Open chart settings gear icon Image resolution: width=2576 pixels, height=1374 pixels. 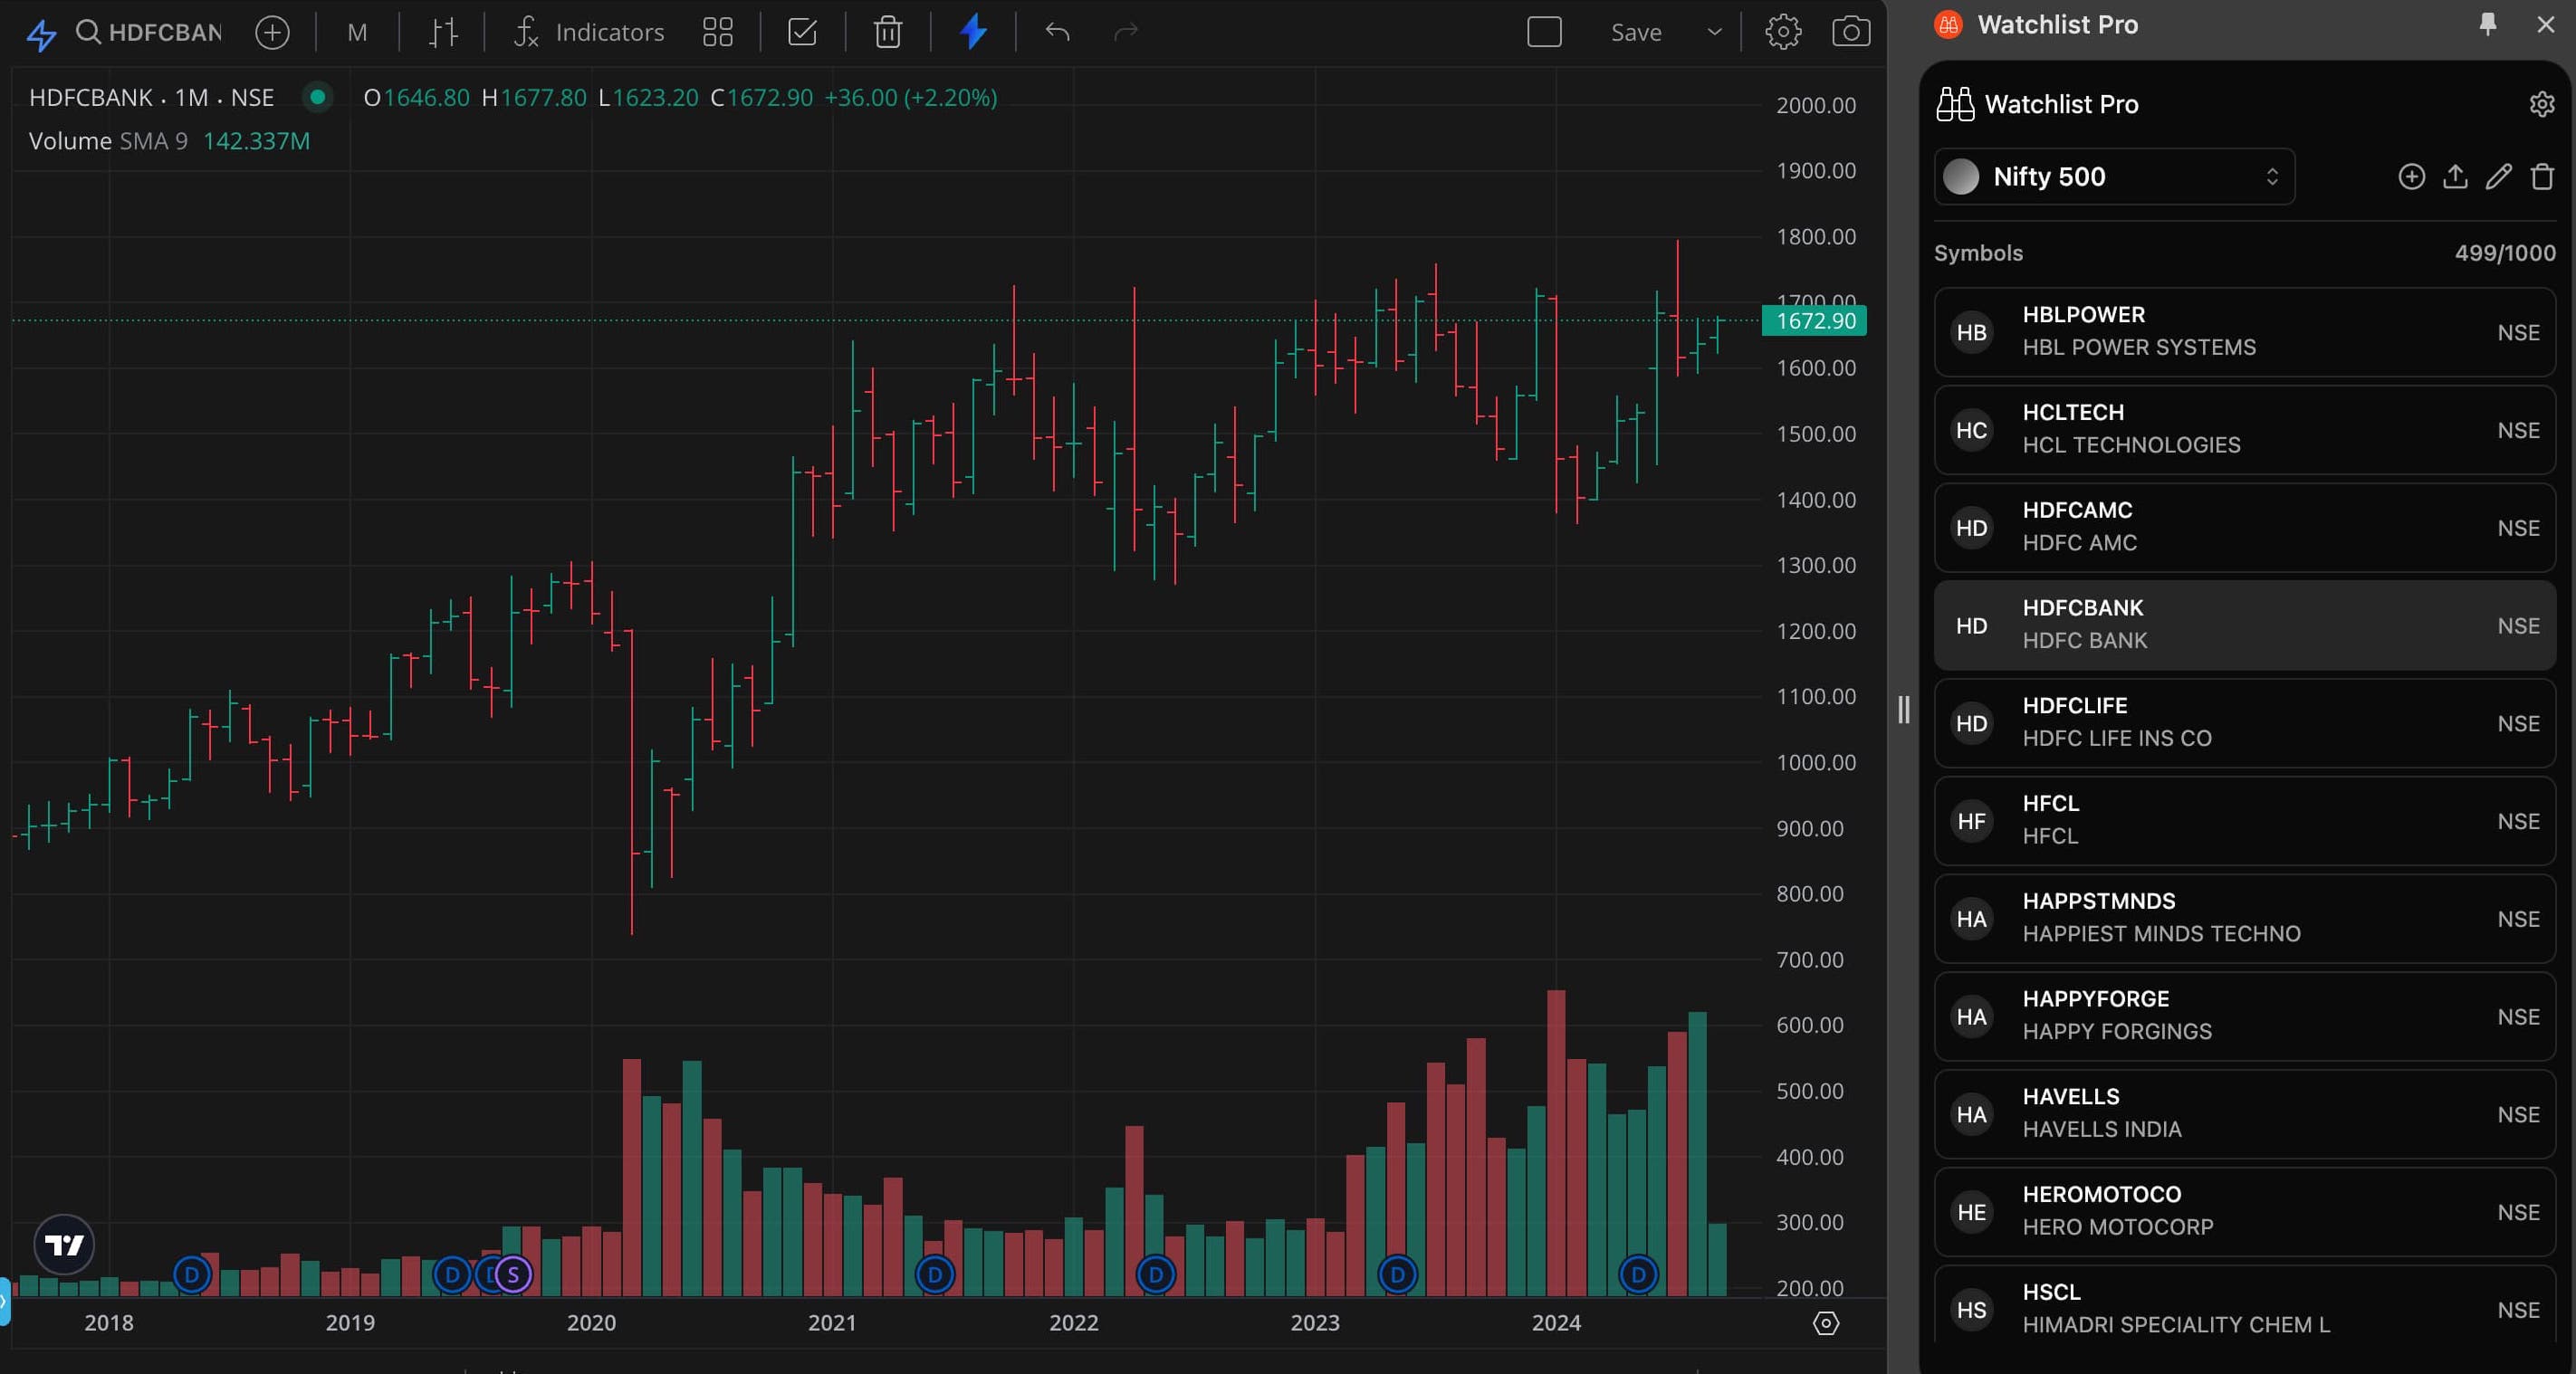(1783, 32)
